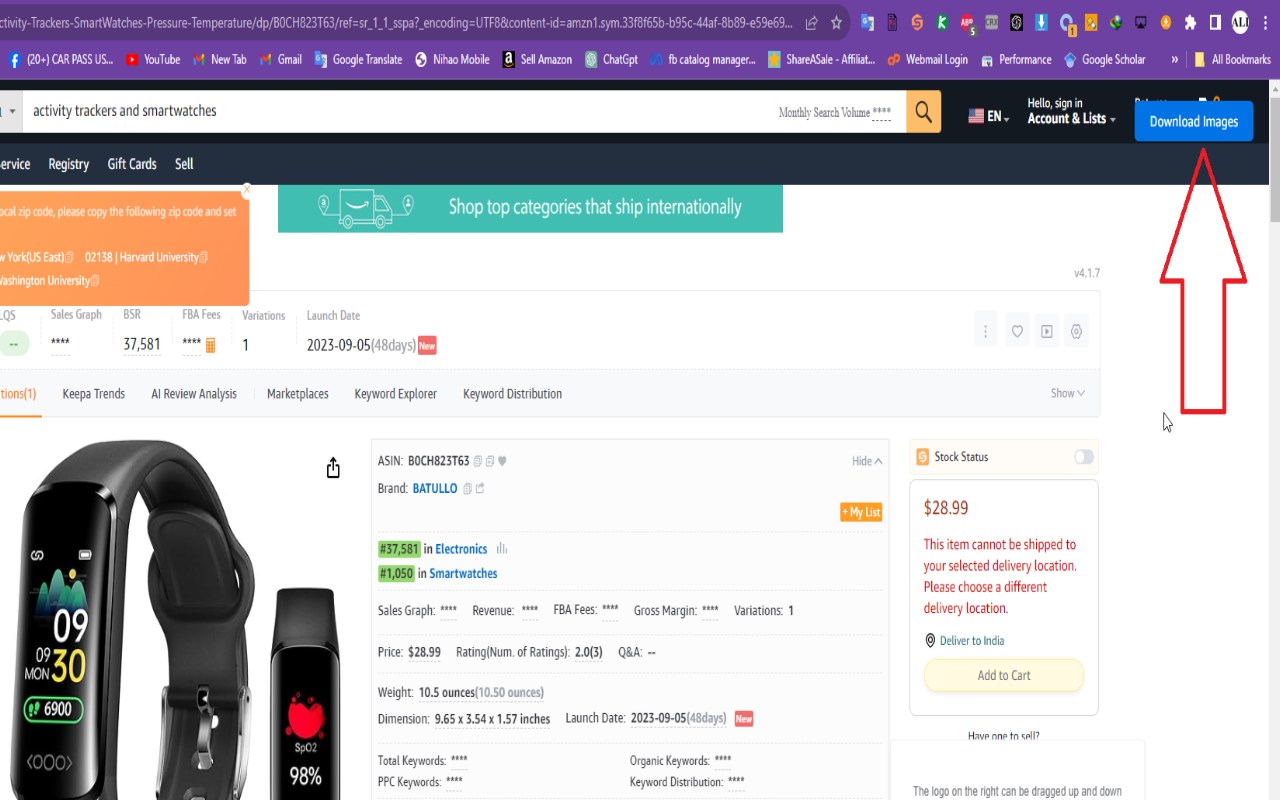Switch to the Keepa Trends tab
The image size is (1280, 800).
pos(94,393)
